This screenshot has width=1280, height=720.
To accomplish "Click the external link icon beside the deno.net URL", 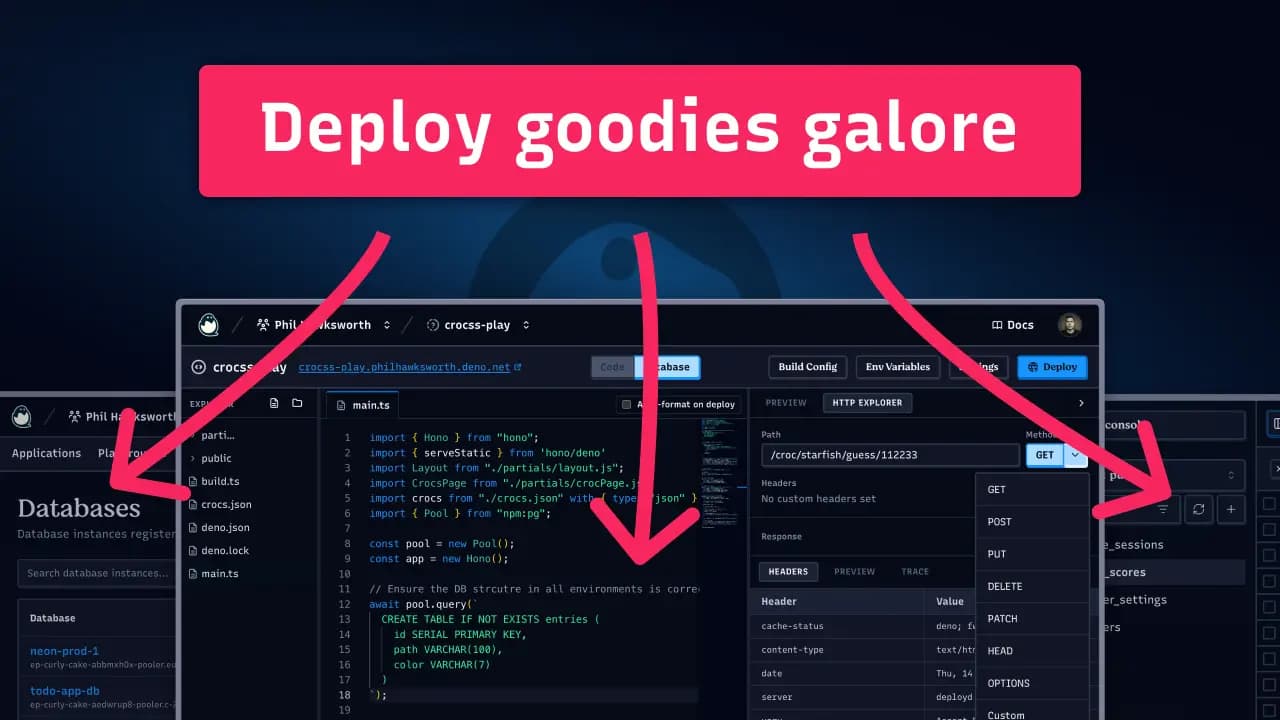I will pyautogui.click(x=516, y=367).
